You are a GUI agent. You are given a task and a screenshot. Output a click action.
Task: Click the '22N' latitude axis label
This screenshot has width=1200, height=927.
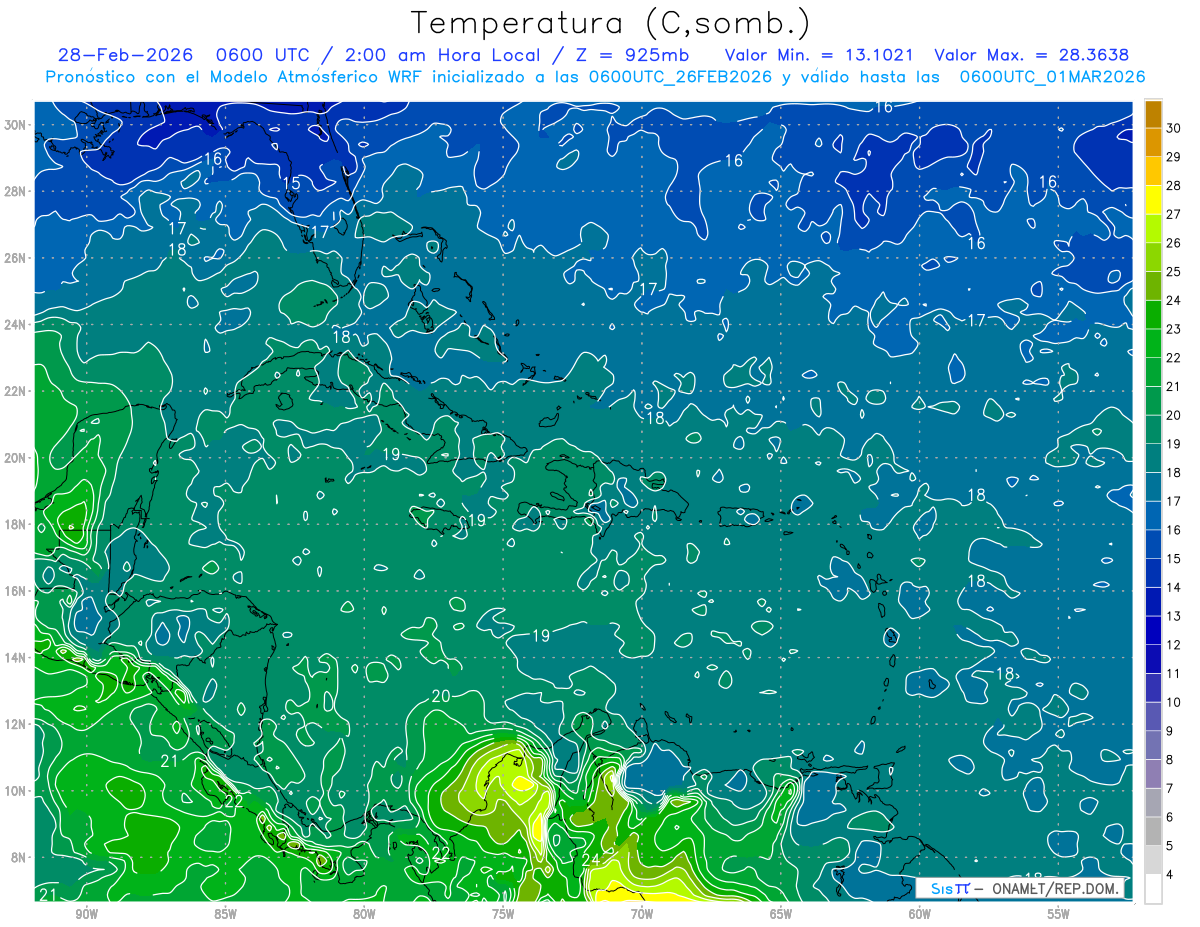pos(15,391)
